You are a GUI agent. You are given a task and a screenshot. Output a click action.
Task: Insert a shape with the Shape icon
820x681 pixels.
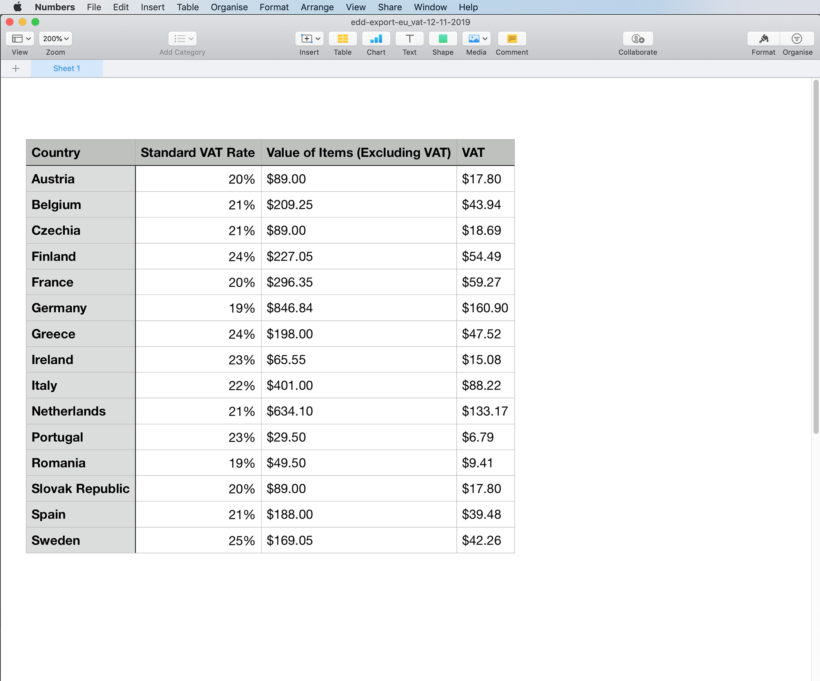pyautogui.click(x=442, y=38)
